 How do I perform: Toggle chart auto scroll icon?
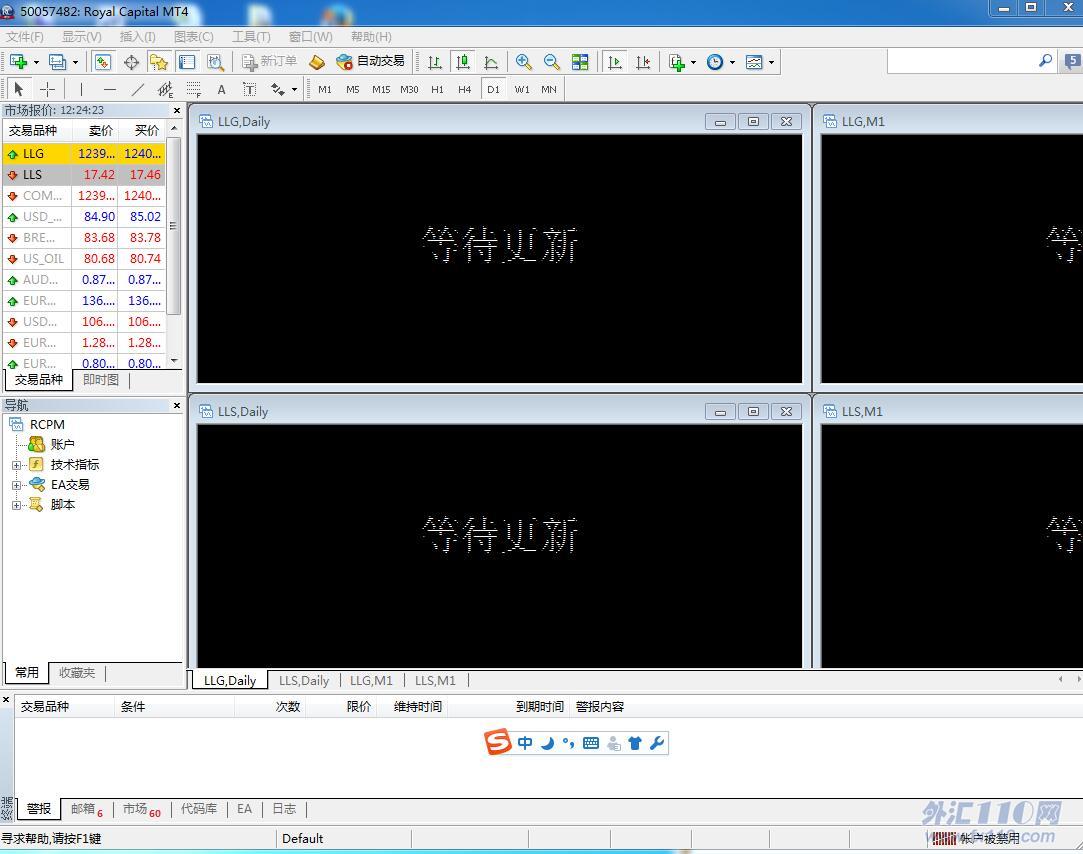(615, 62)
